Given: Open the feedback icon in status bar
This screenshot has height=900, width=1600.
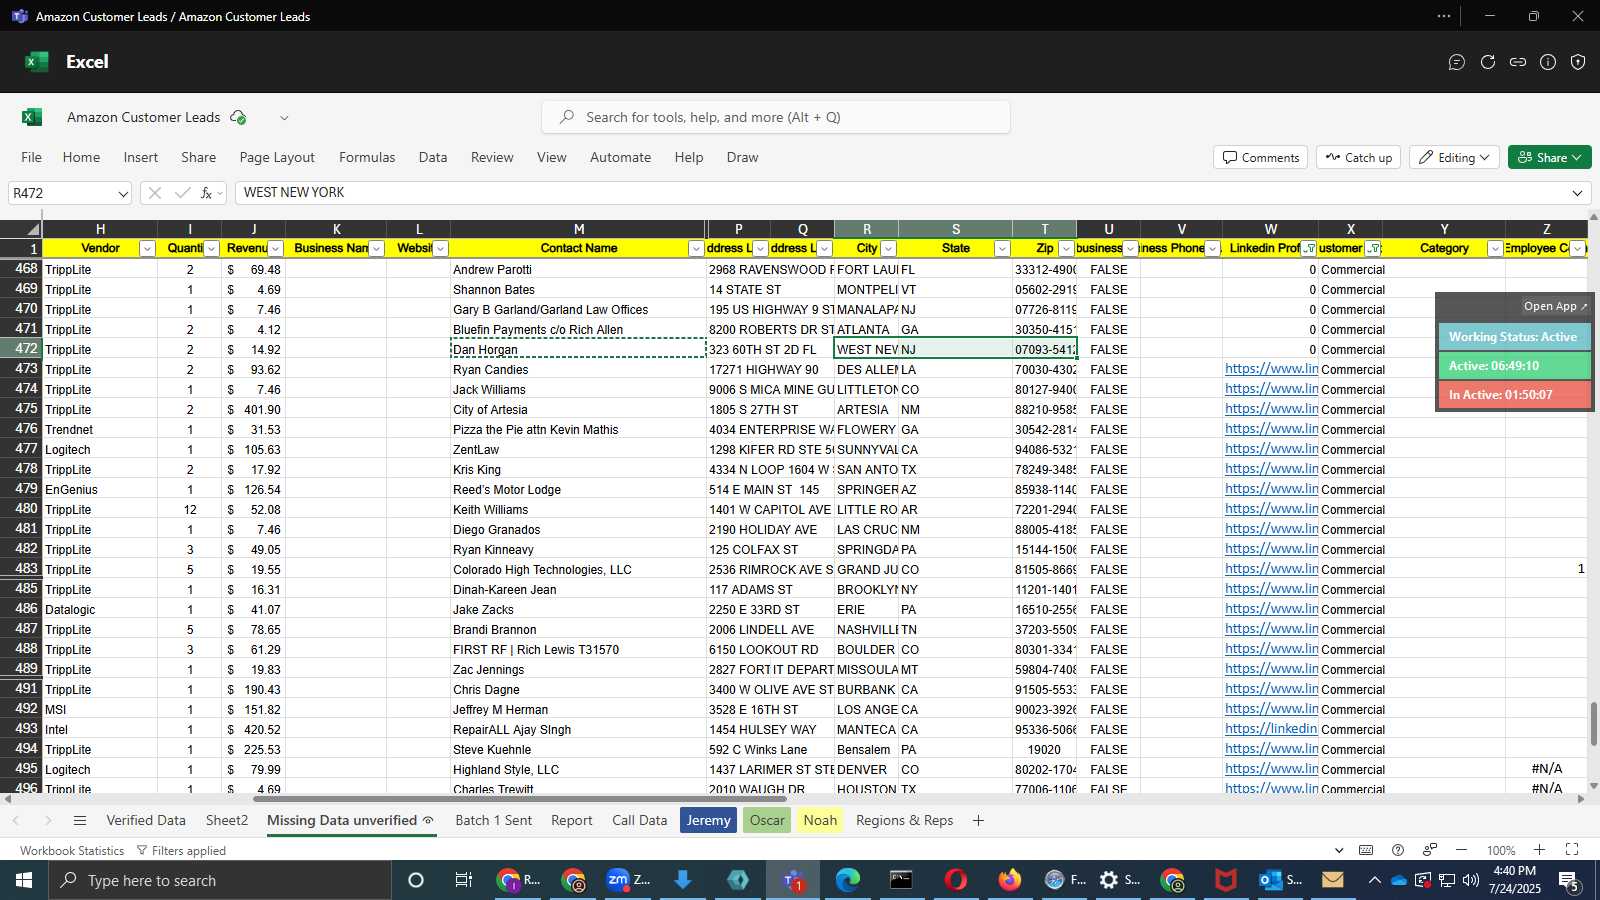Looking at the screenshot, I should tap(1430, 850).
